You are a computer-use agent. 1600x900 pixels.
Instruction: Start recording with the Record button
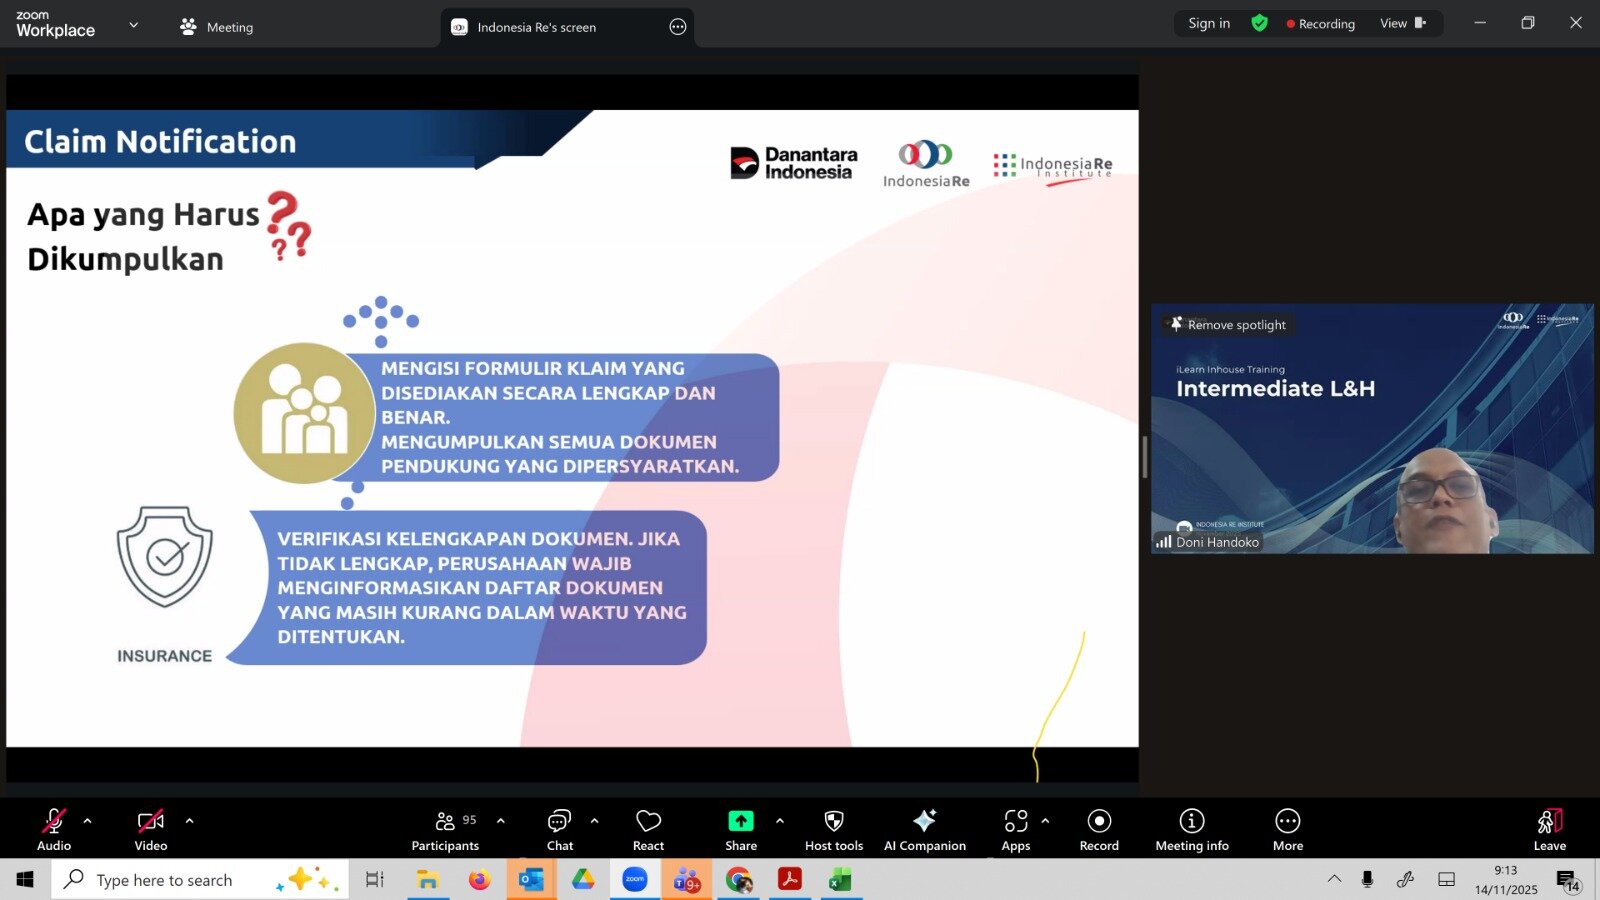click(x=1098, y=830)
